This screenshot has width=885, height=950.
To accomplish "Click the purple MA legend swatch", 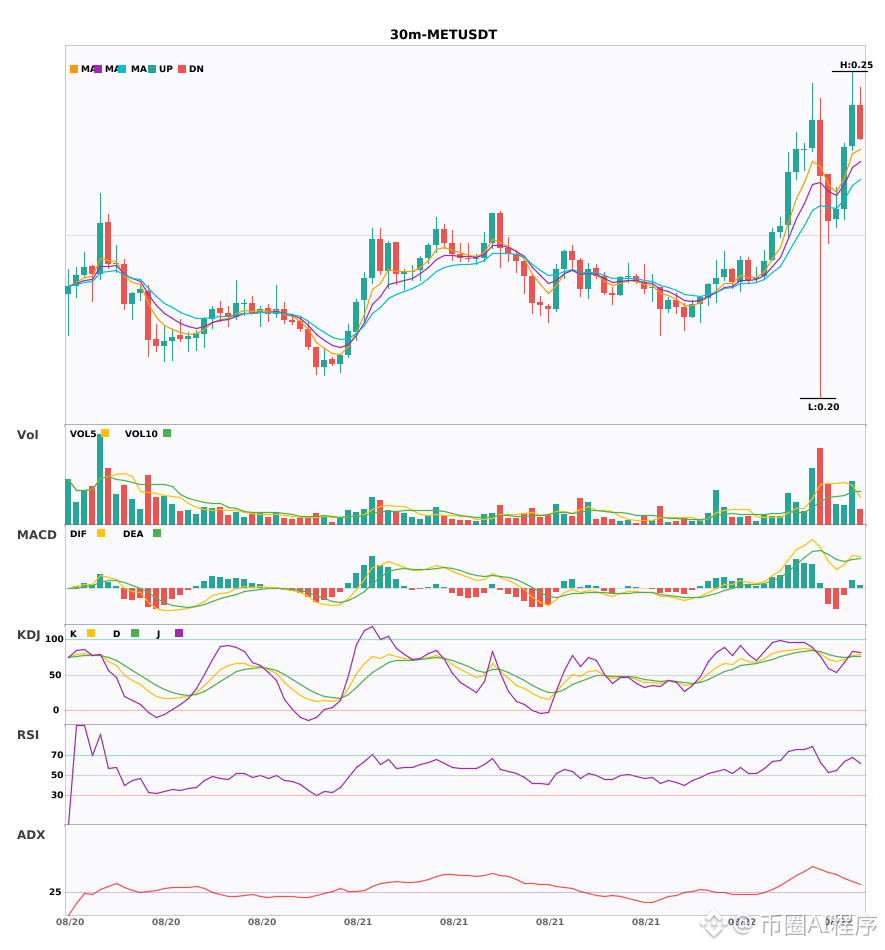I will [x=98, y=69].
